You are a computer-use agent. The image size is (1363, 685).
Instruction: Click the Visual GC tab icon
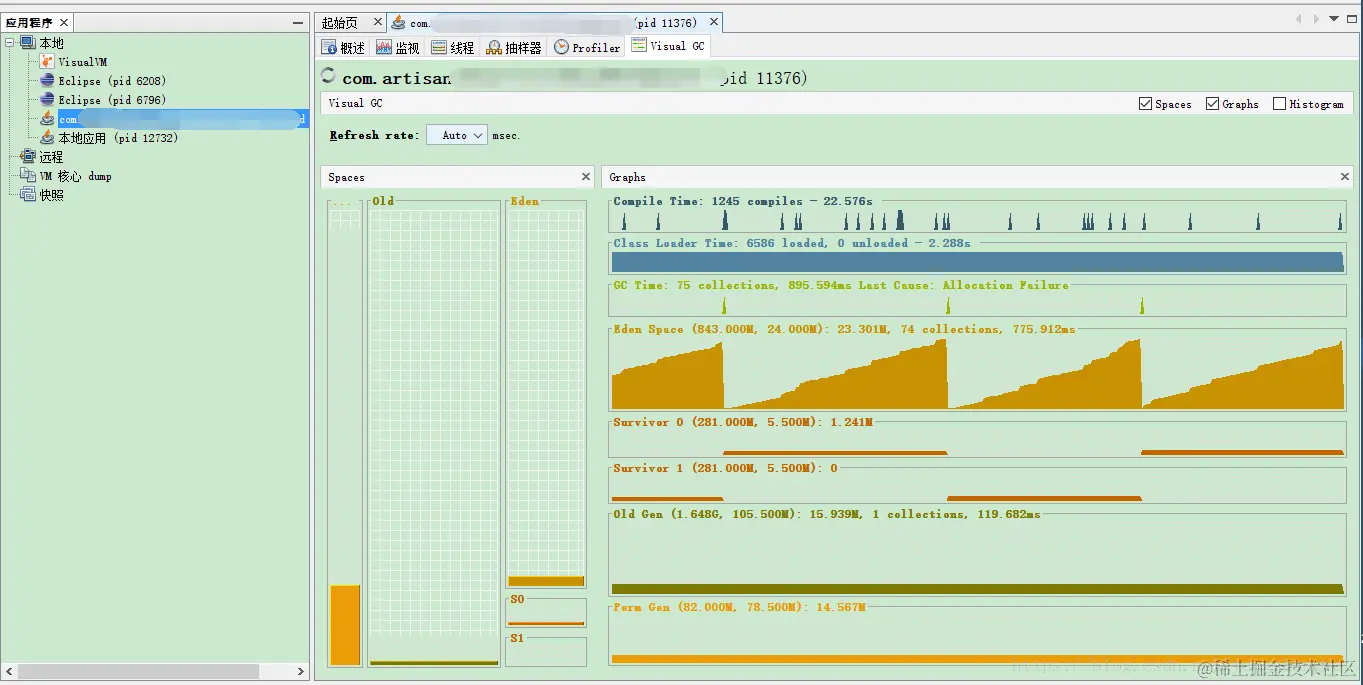click(x=639, y=45)
